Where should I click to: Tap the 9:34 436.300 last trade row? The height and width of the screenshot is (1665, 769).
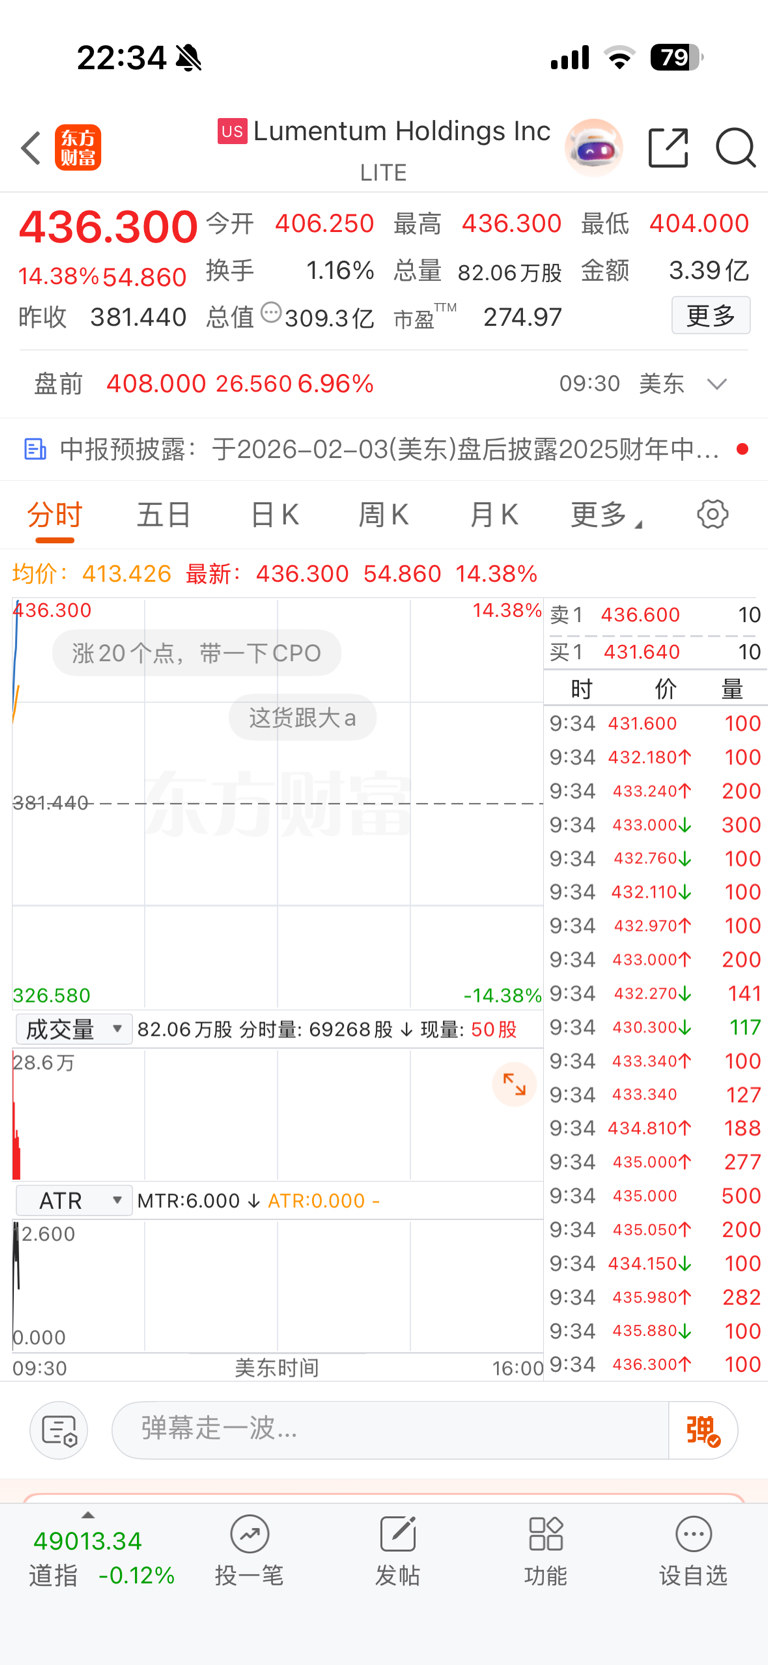(x=656, y=1364)
